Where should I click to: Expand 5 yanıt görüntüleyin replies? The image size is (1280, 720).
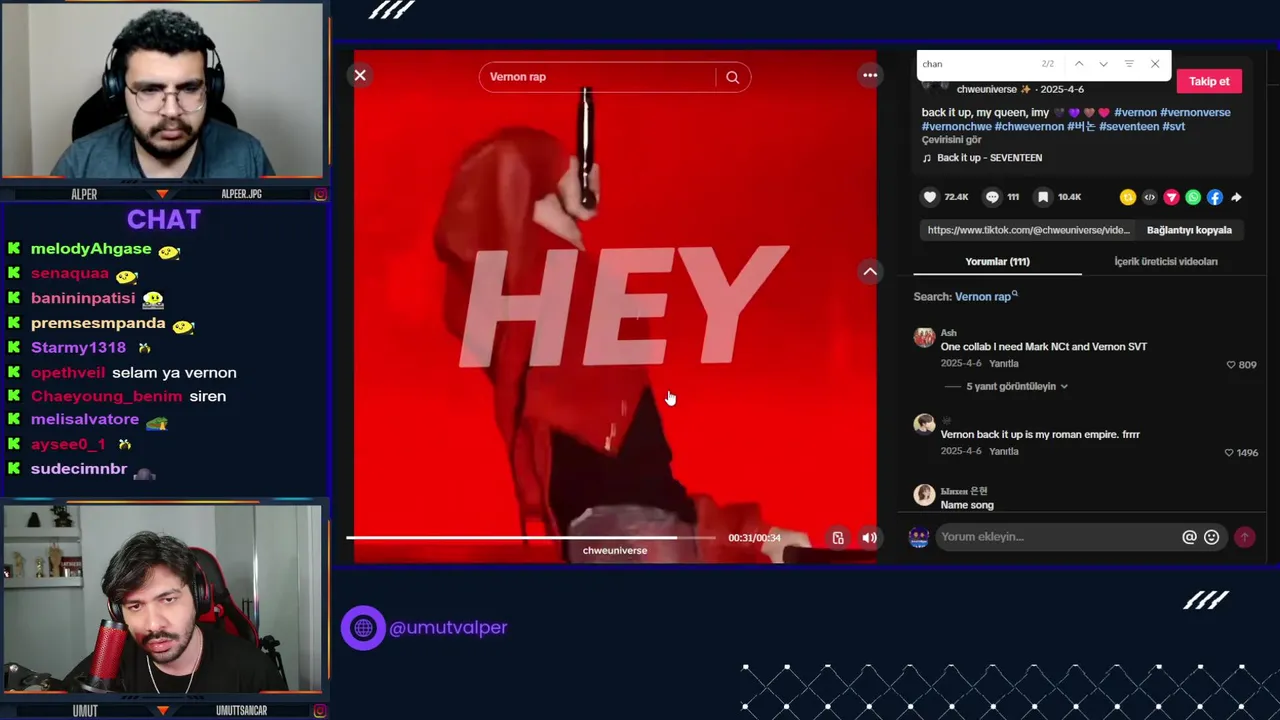tap(1017, 386)
